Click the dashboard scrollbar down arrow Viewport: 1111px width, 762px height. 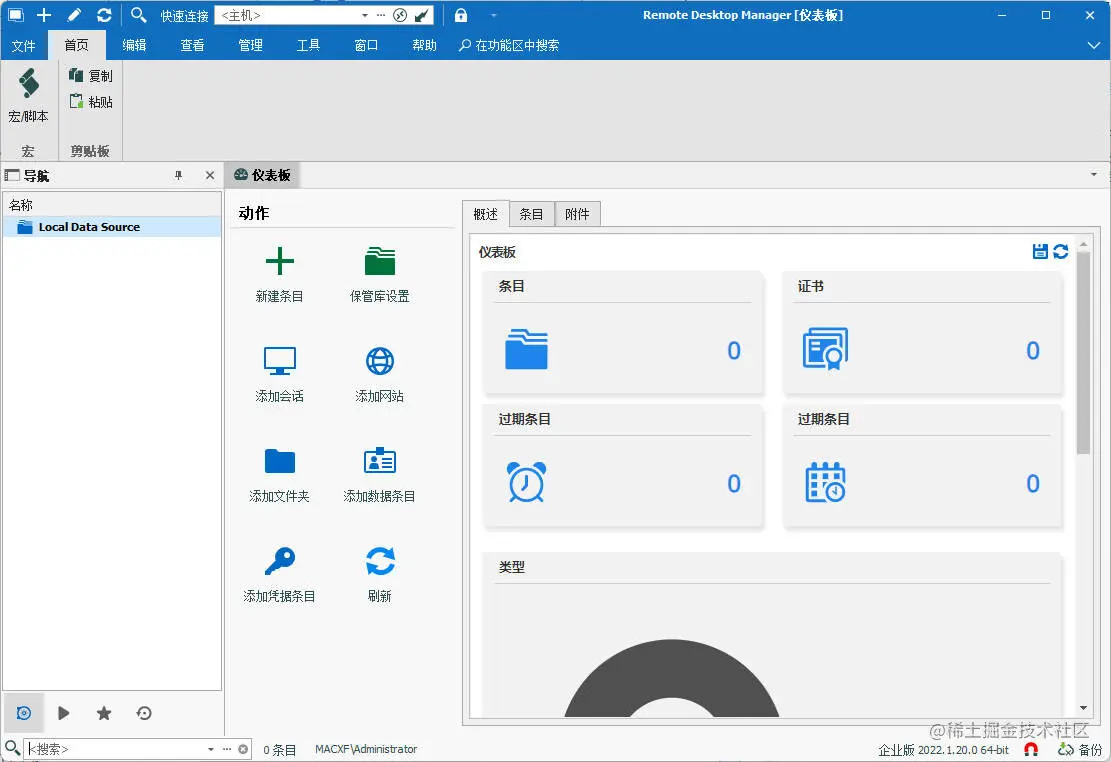pos(1083,708)
